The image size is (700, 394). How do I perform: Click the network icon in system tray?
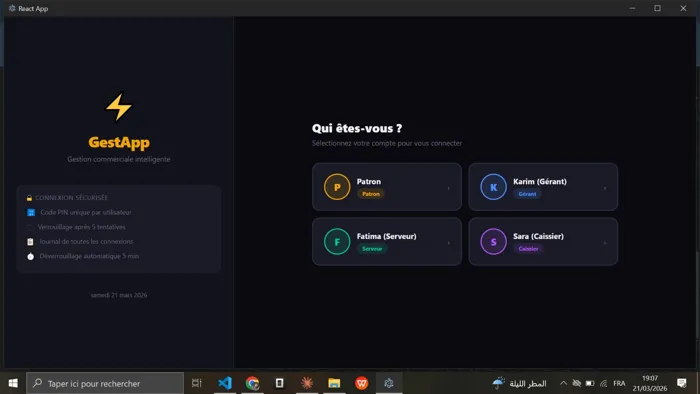coord(604,383)
